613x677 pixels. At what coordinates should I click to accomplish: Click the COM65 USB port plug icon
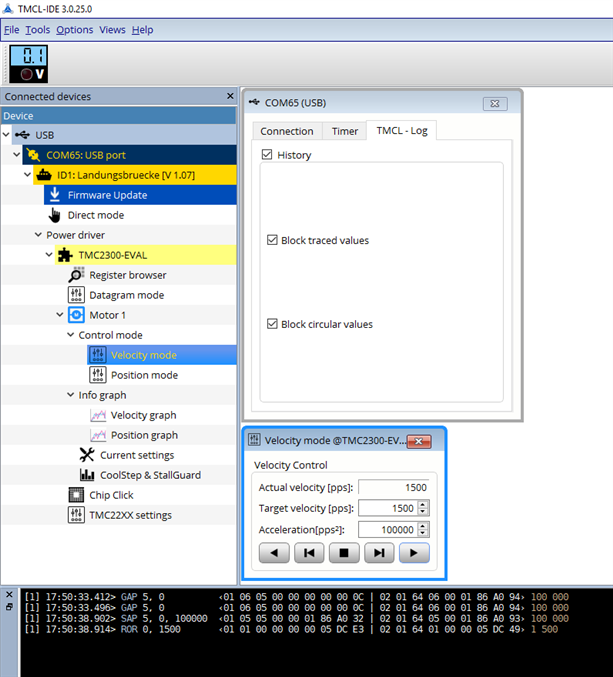click(33, 155)
